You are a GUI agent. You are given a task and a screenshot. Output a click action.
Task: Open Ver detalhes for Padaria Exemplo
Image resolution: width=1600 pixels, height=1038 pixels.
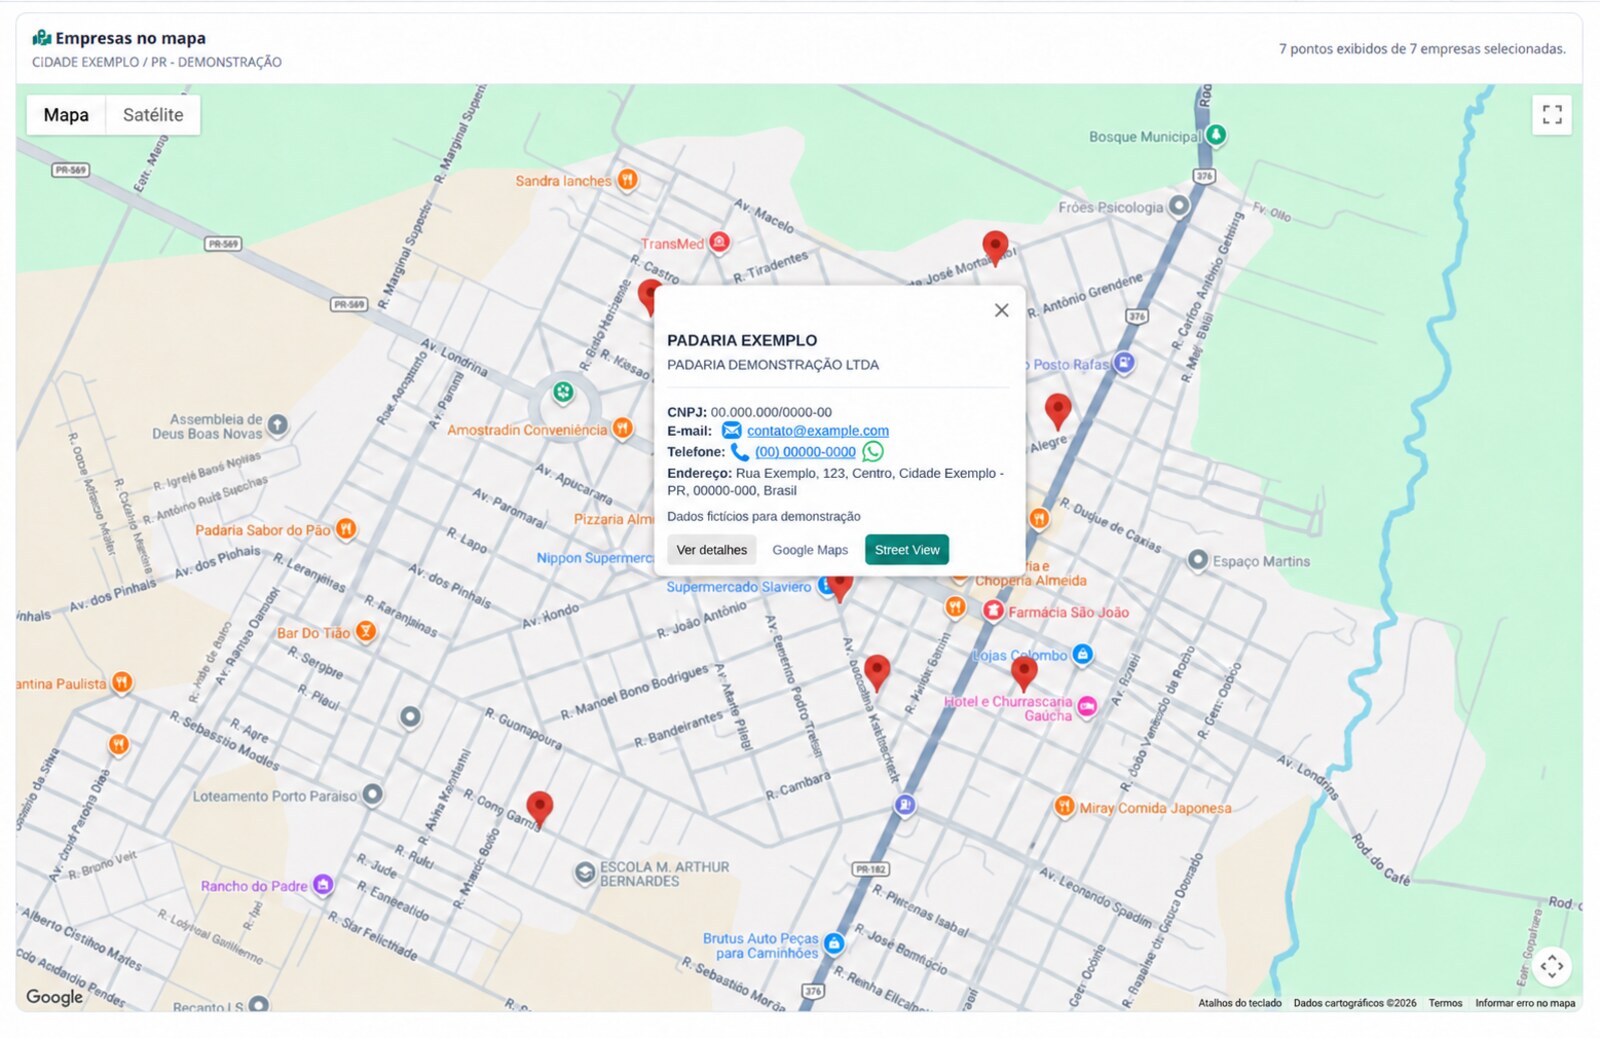pyautogui.click(x=711, y=550)
